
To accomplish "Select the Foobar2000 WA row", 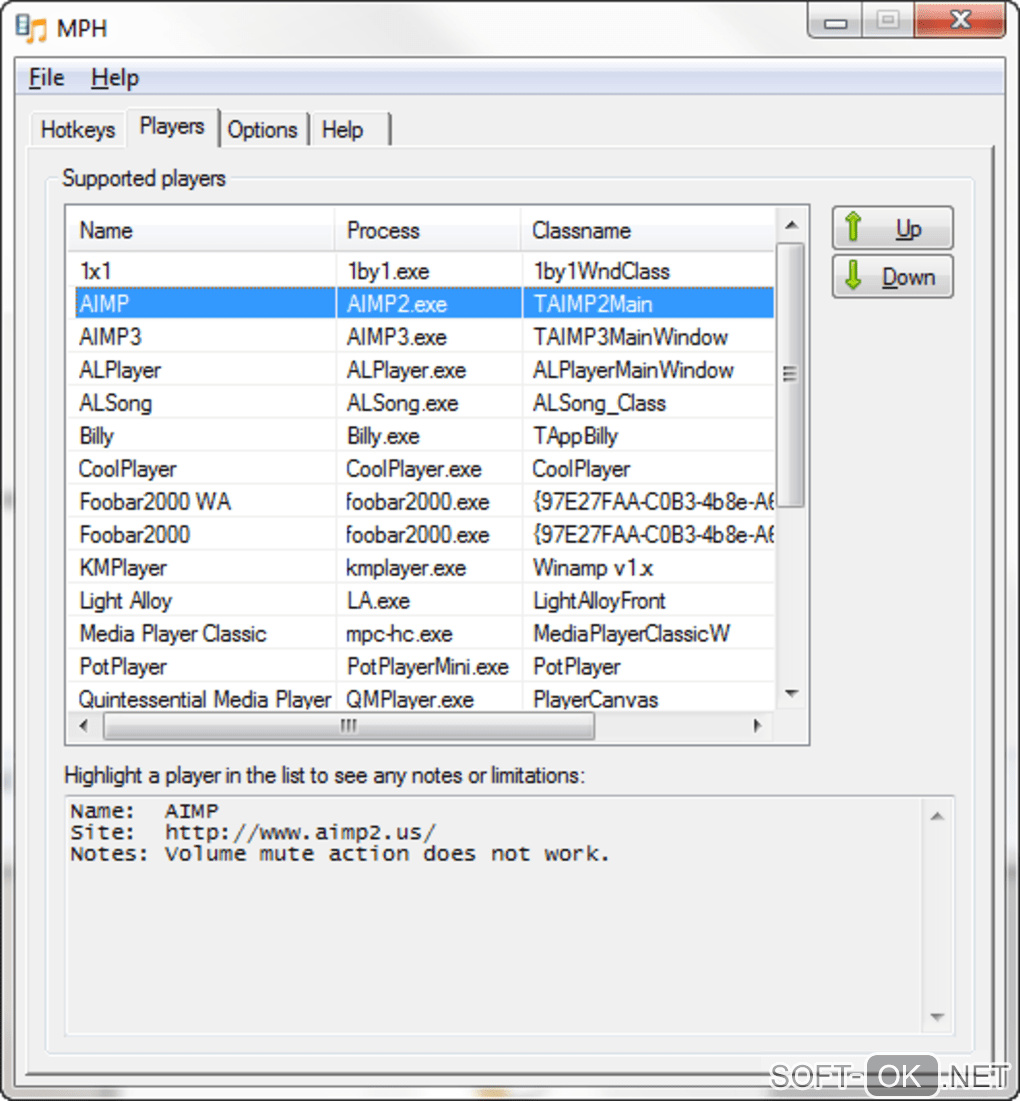I will coord(422,502).
